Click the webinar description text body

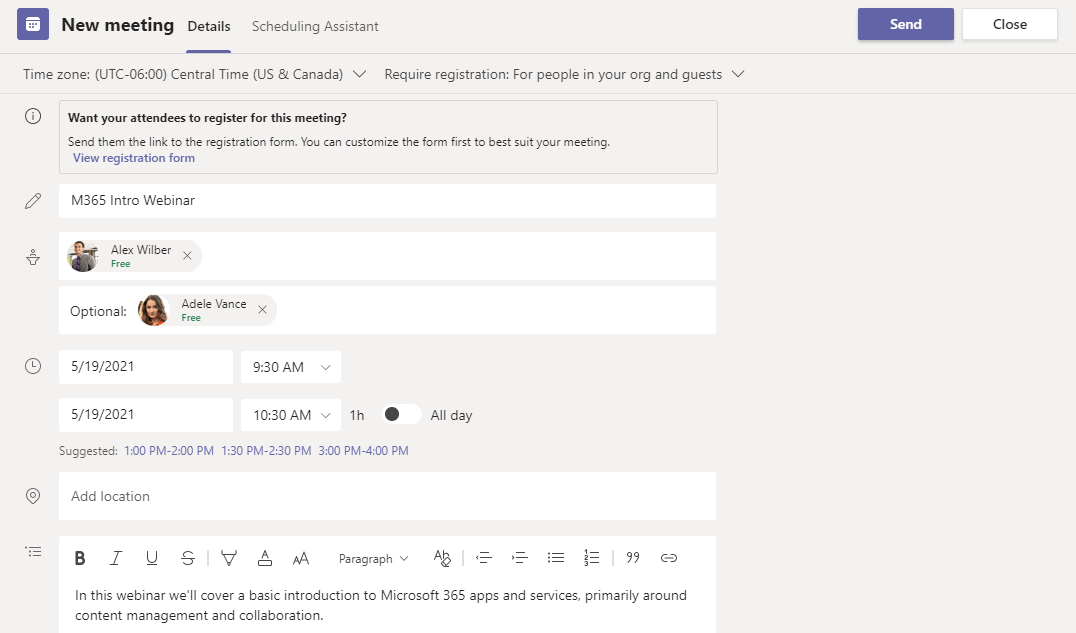point(381,605)
